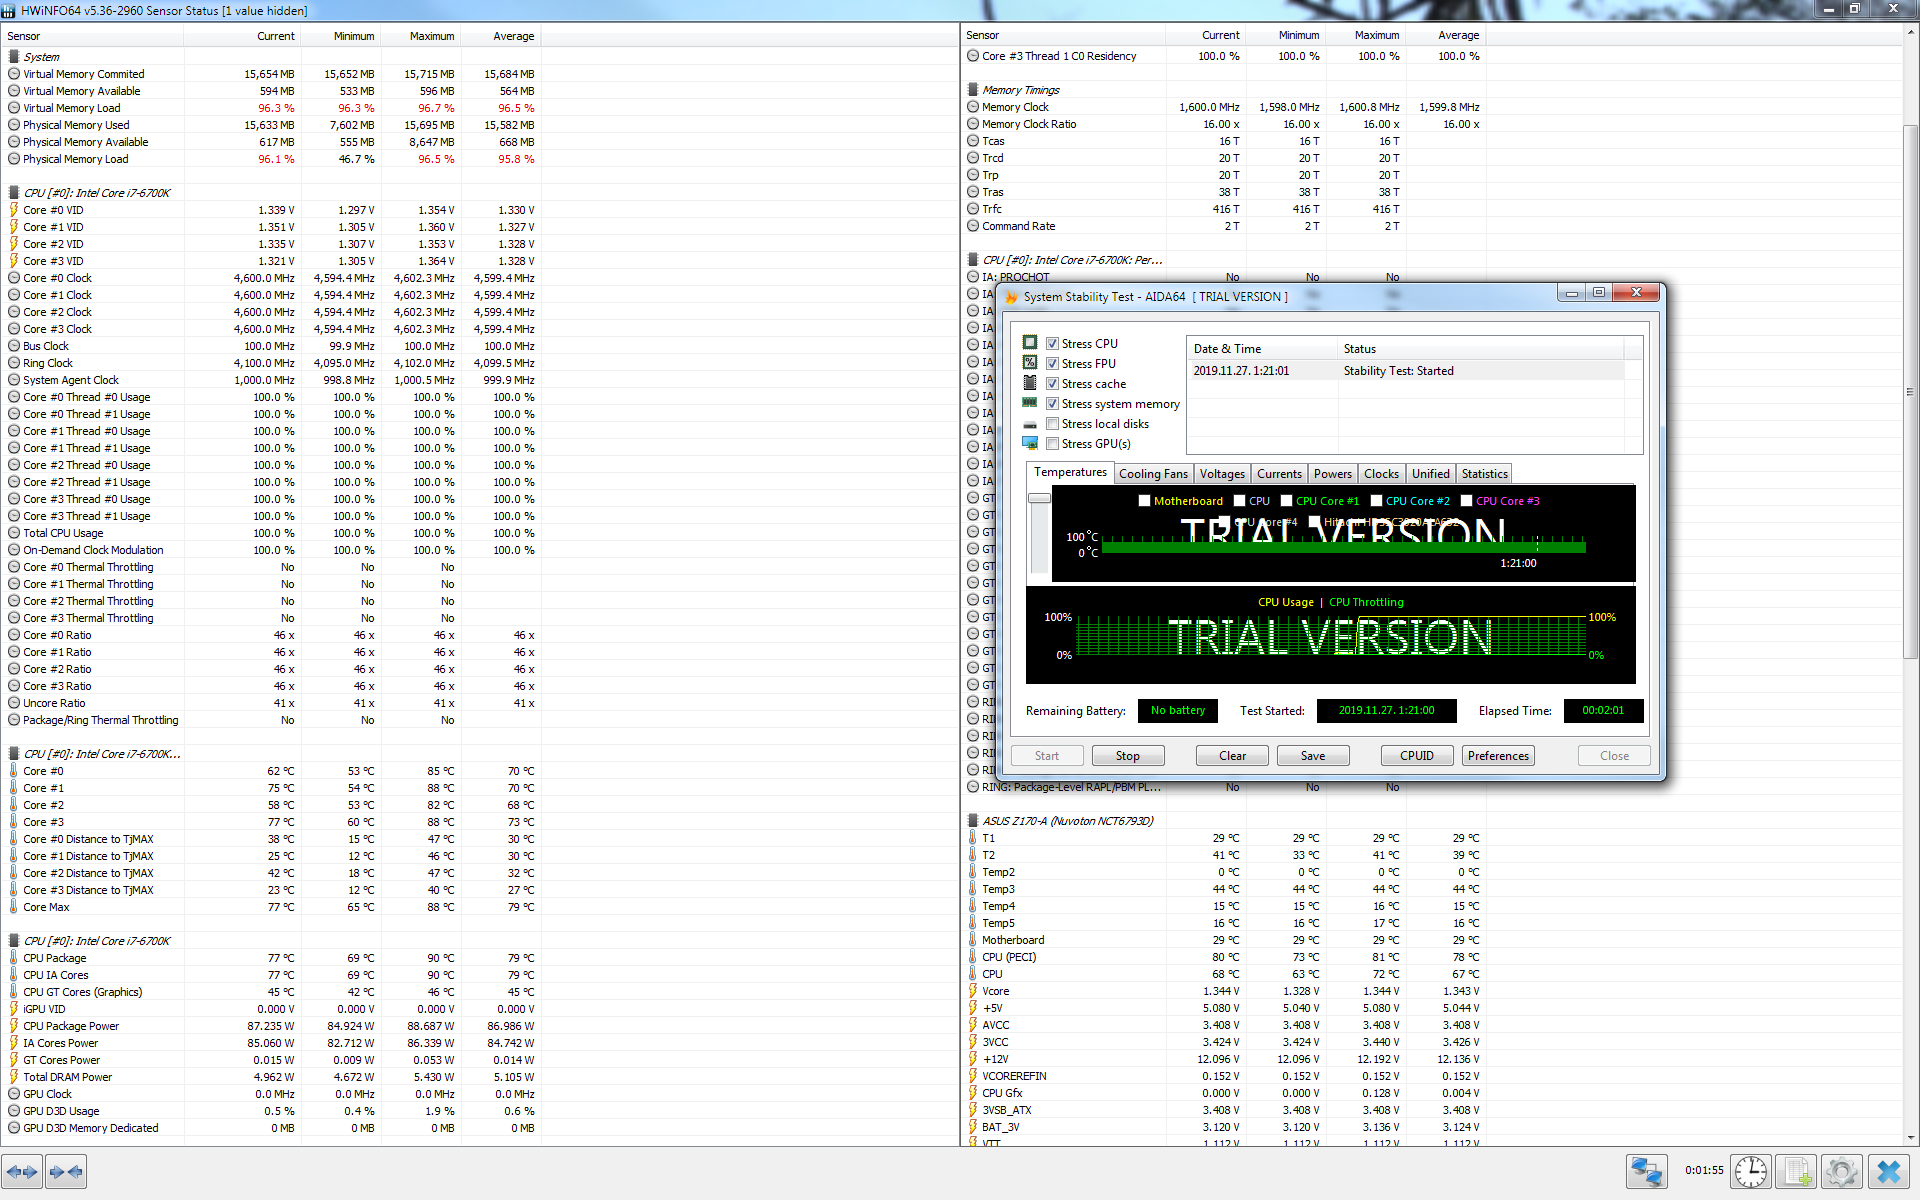The image size is (1920, 1200).
Task: Click the clock reset min/max icon
Action: 1751,1171
